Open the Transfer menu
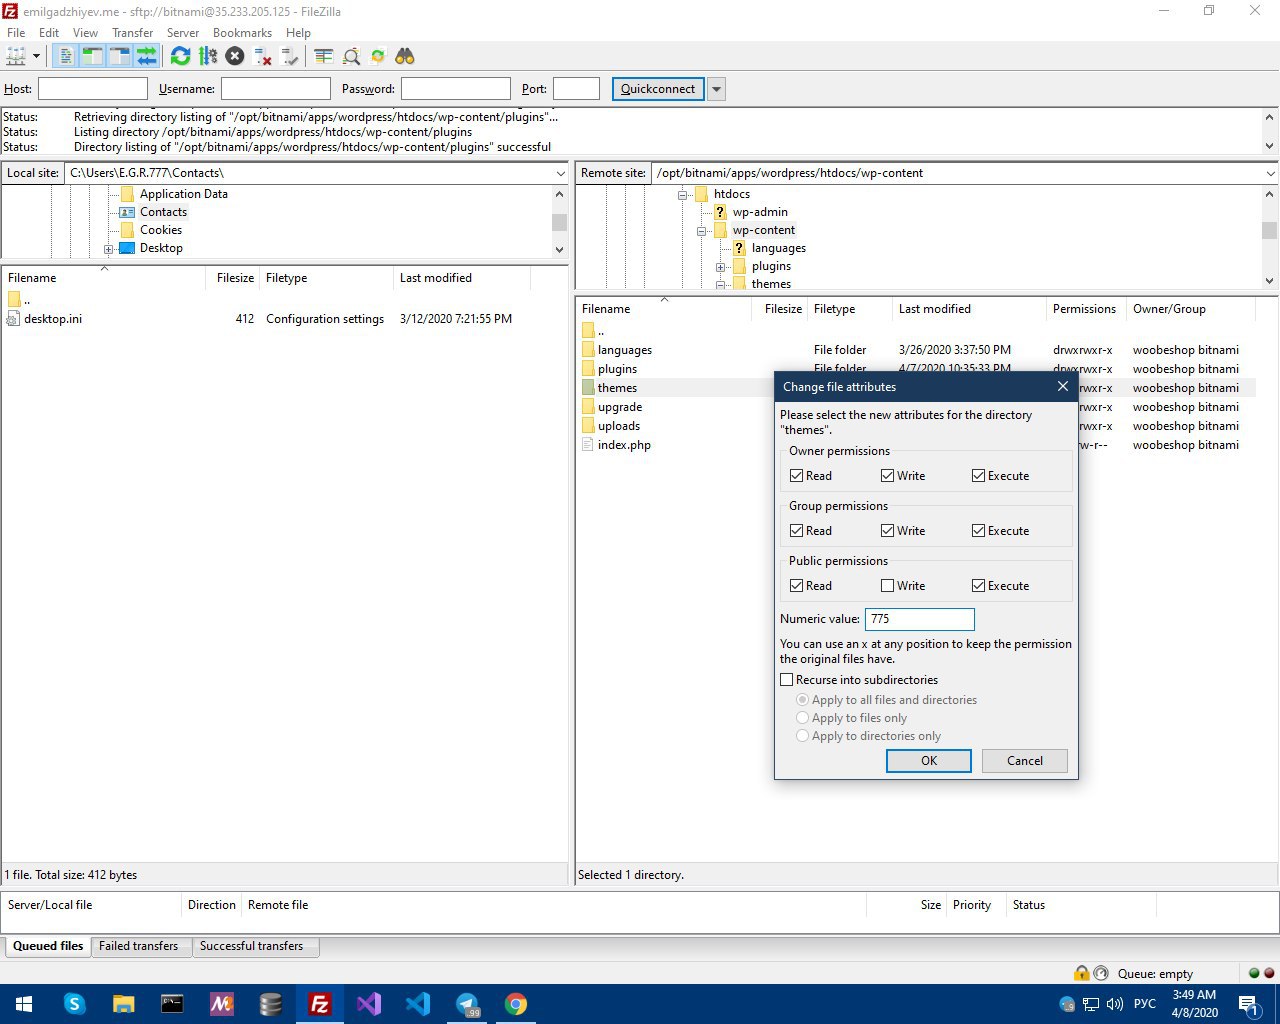Screen dimensions: 1280x1024 (x=132, y=33)
